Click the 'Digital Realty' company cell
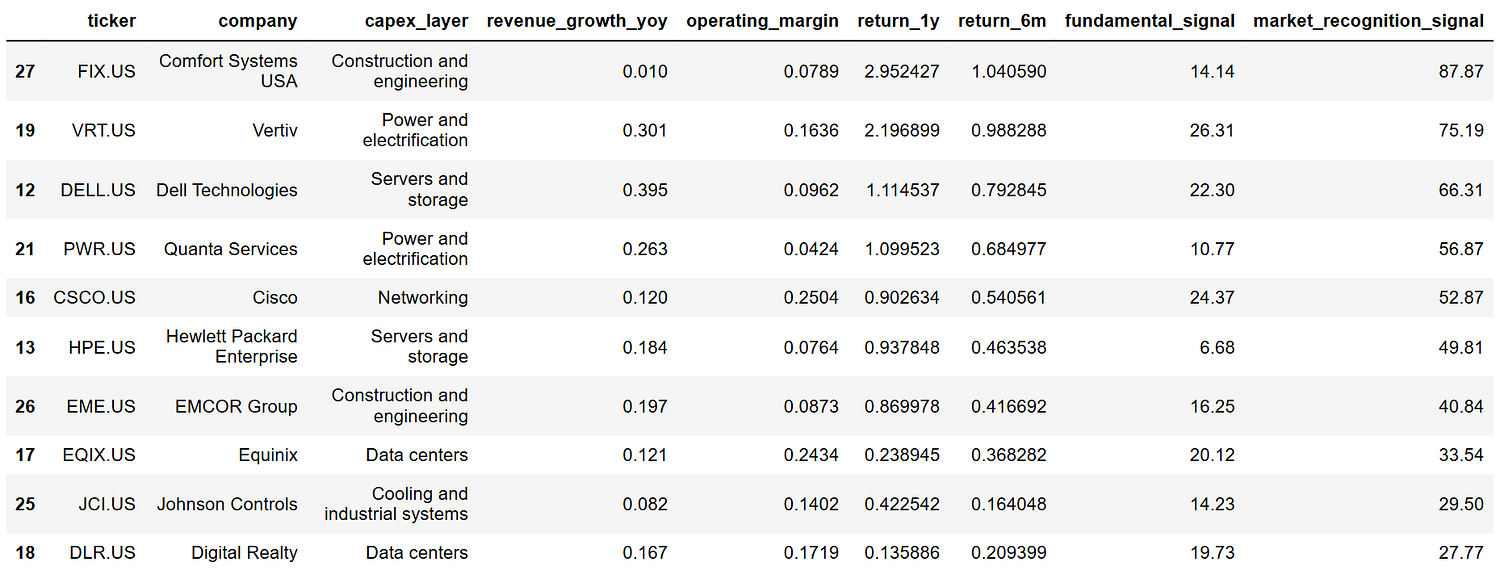This screenshot has height=579, width=1500. (x=245, y=553)
